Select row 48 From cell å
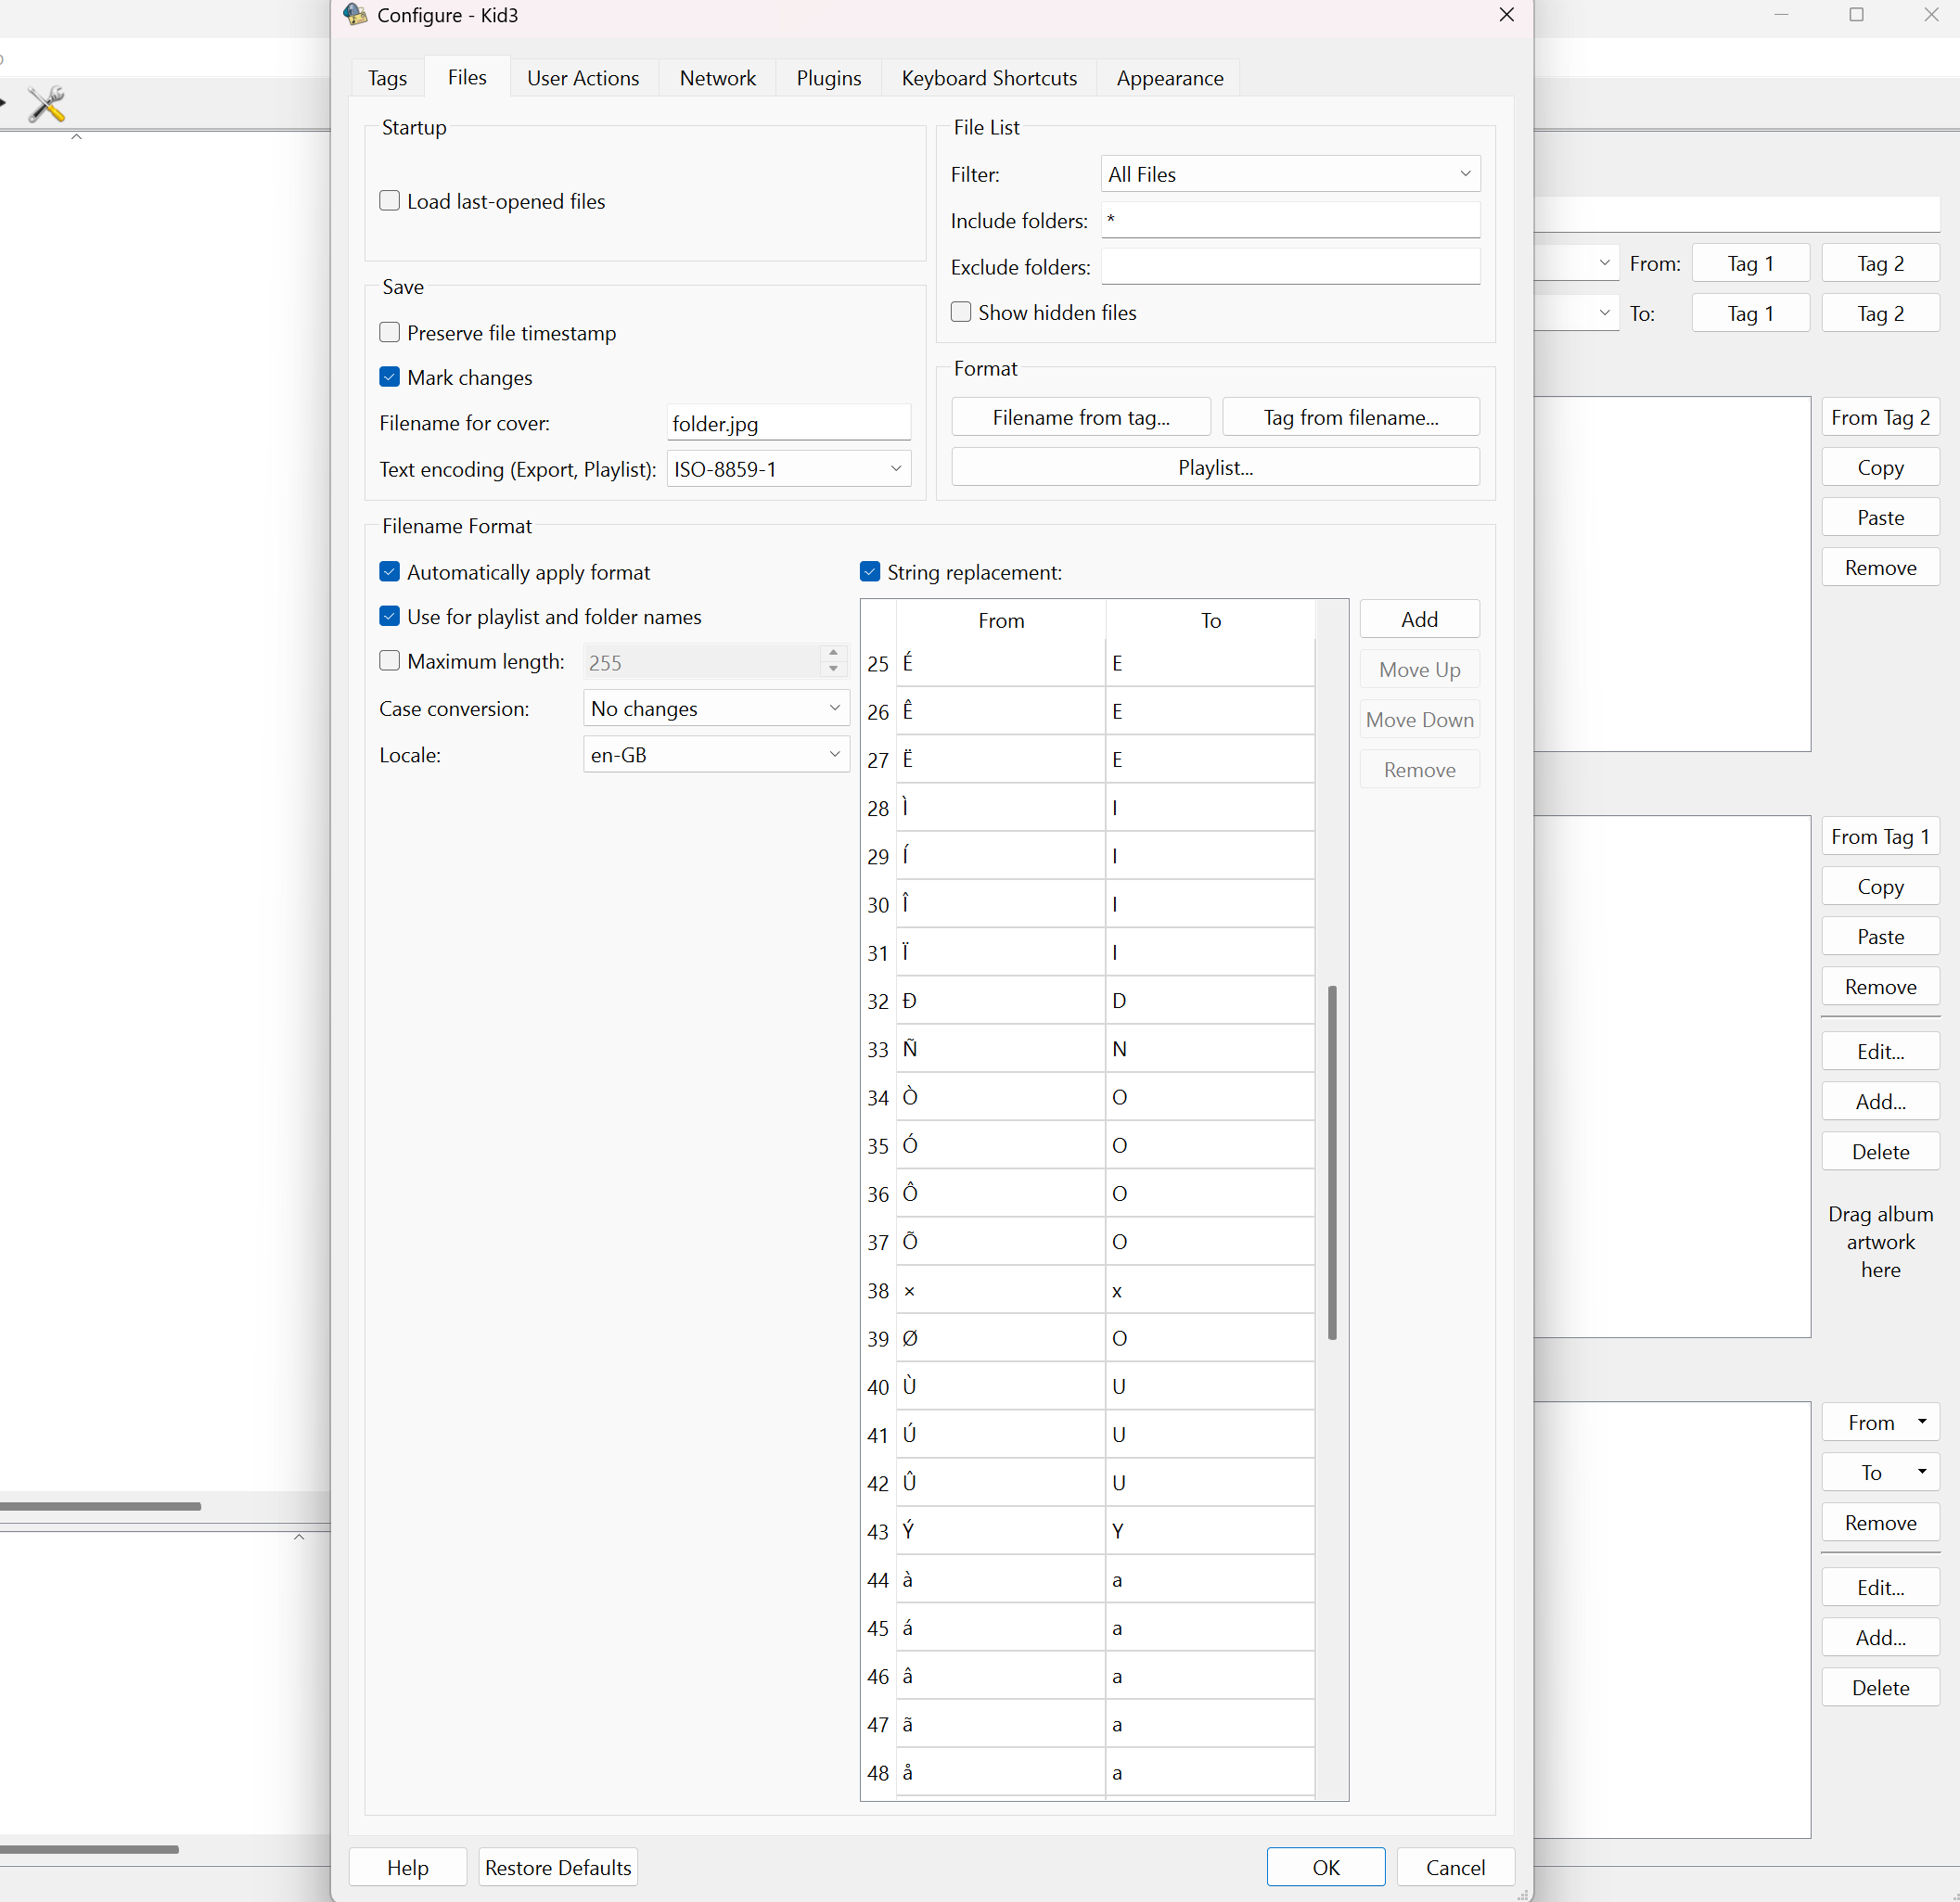Viewport: 1960px width, 1902px height. coord(1000,1773)
